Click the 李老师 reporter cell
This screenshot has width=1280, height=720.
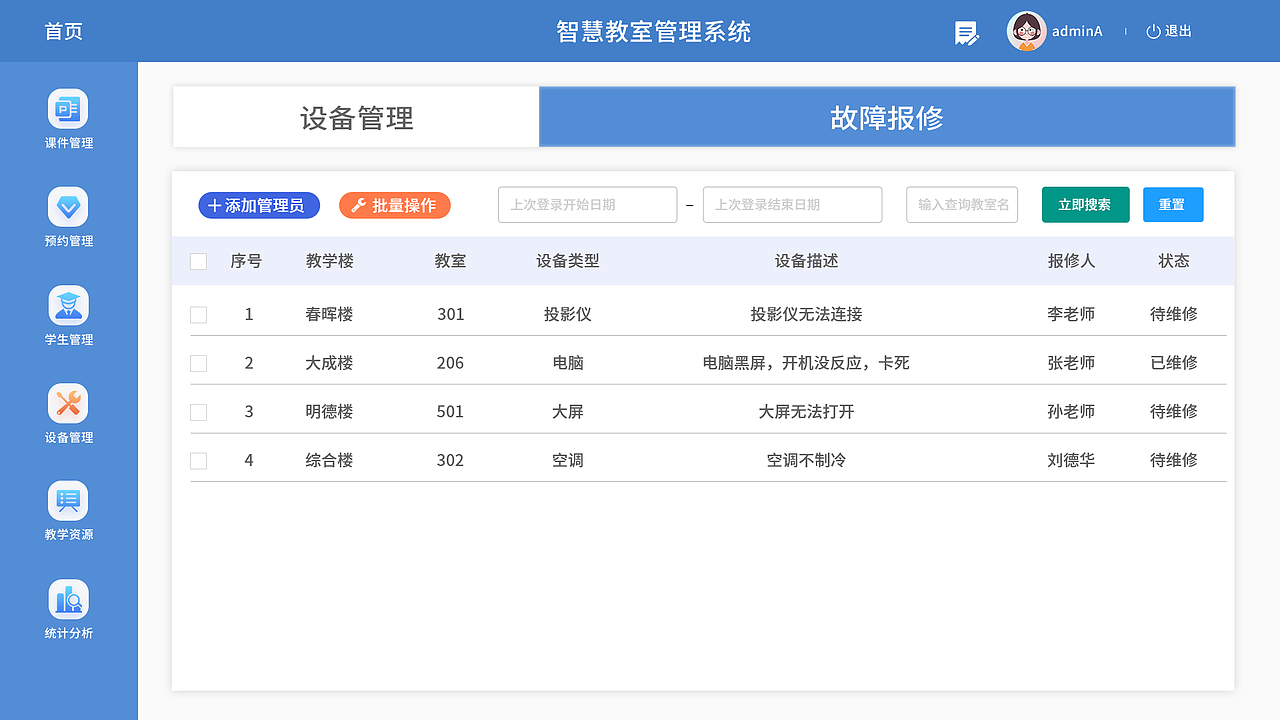tap(1071, 314)
